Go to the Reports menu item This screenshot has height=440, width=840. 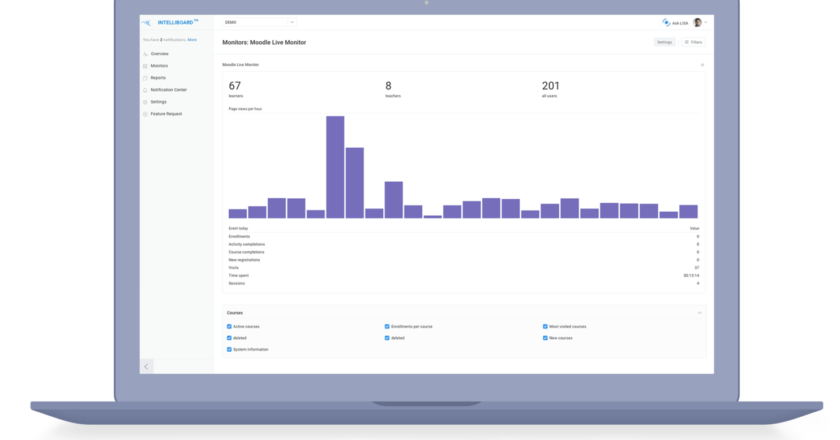click(158, 78)
